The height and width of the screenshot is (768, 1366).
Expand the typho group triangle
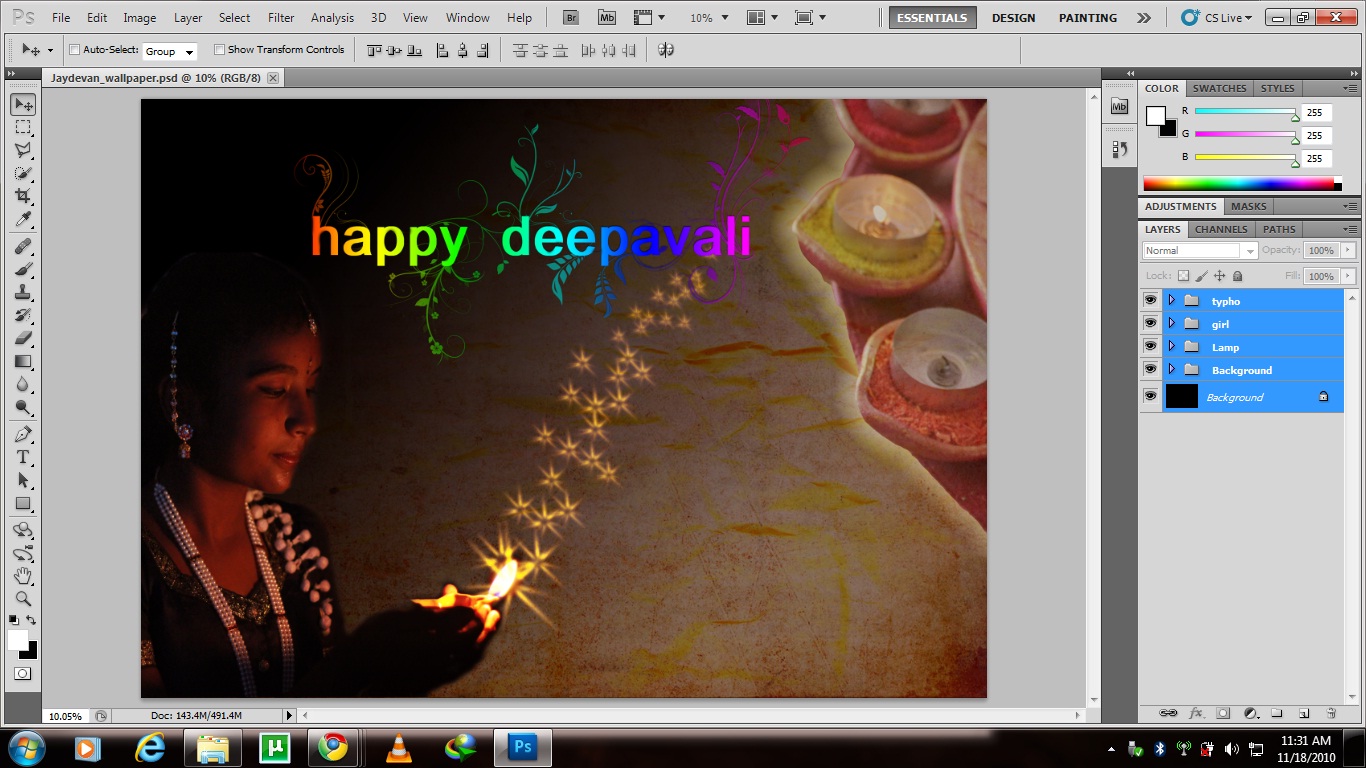click(1171, 300)
